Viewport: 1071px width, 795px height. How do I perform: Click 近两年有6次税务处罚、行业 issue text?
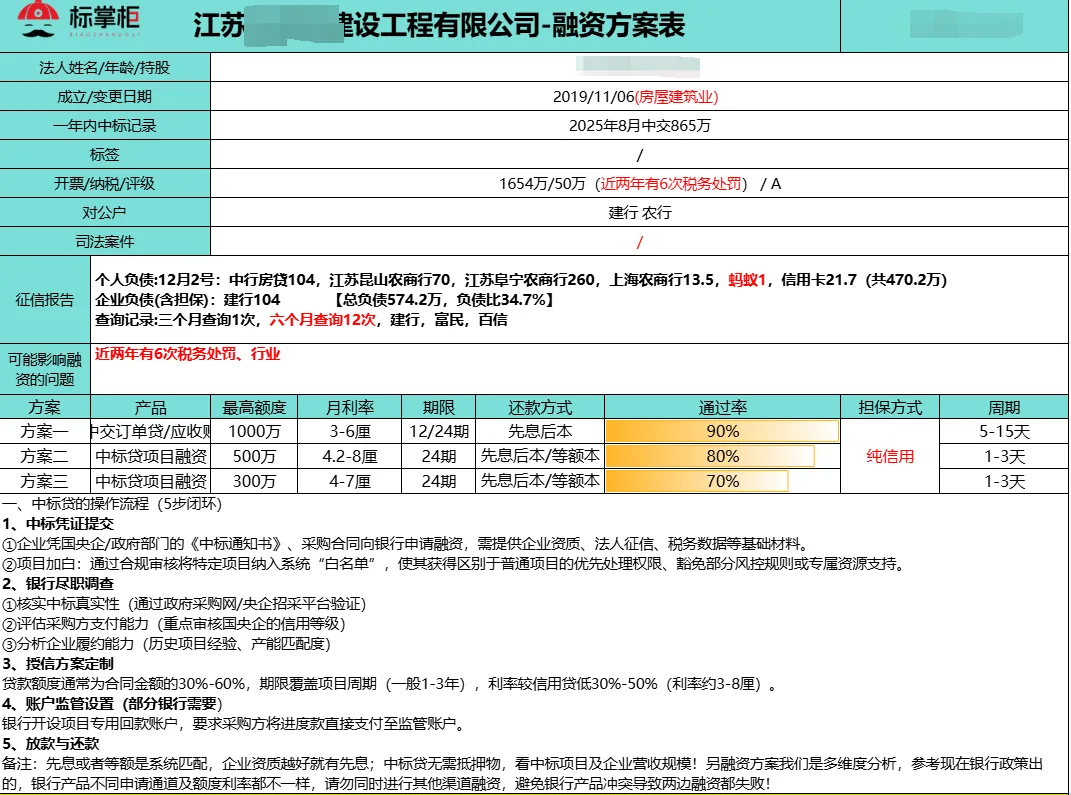187,354
